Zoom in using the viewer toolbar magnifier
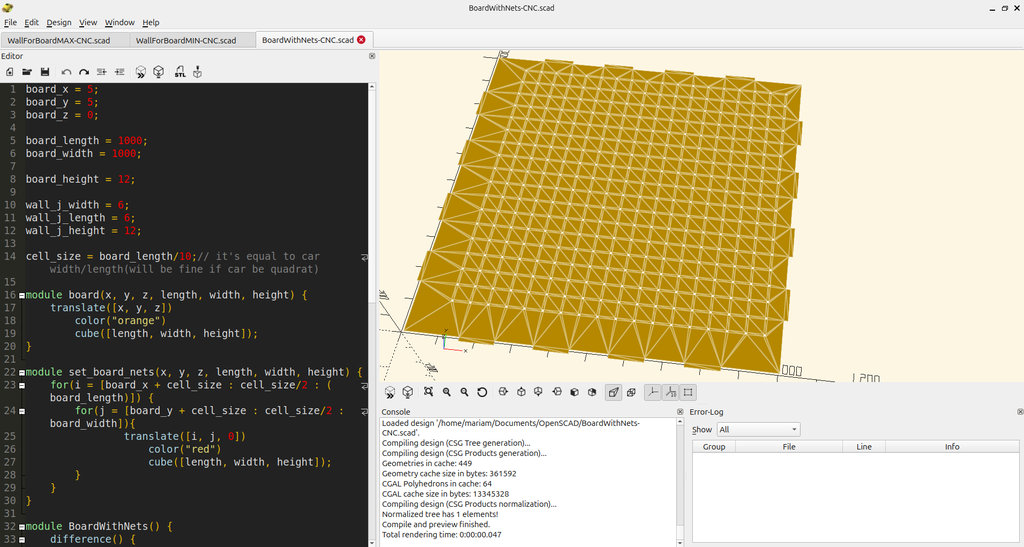This screenshot has width=1024, height=547. (446, 393)
